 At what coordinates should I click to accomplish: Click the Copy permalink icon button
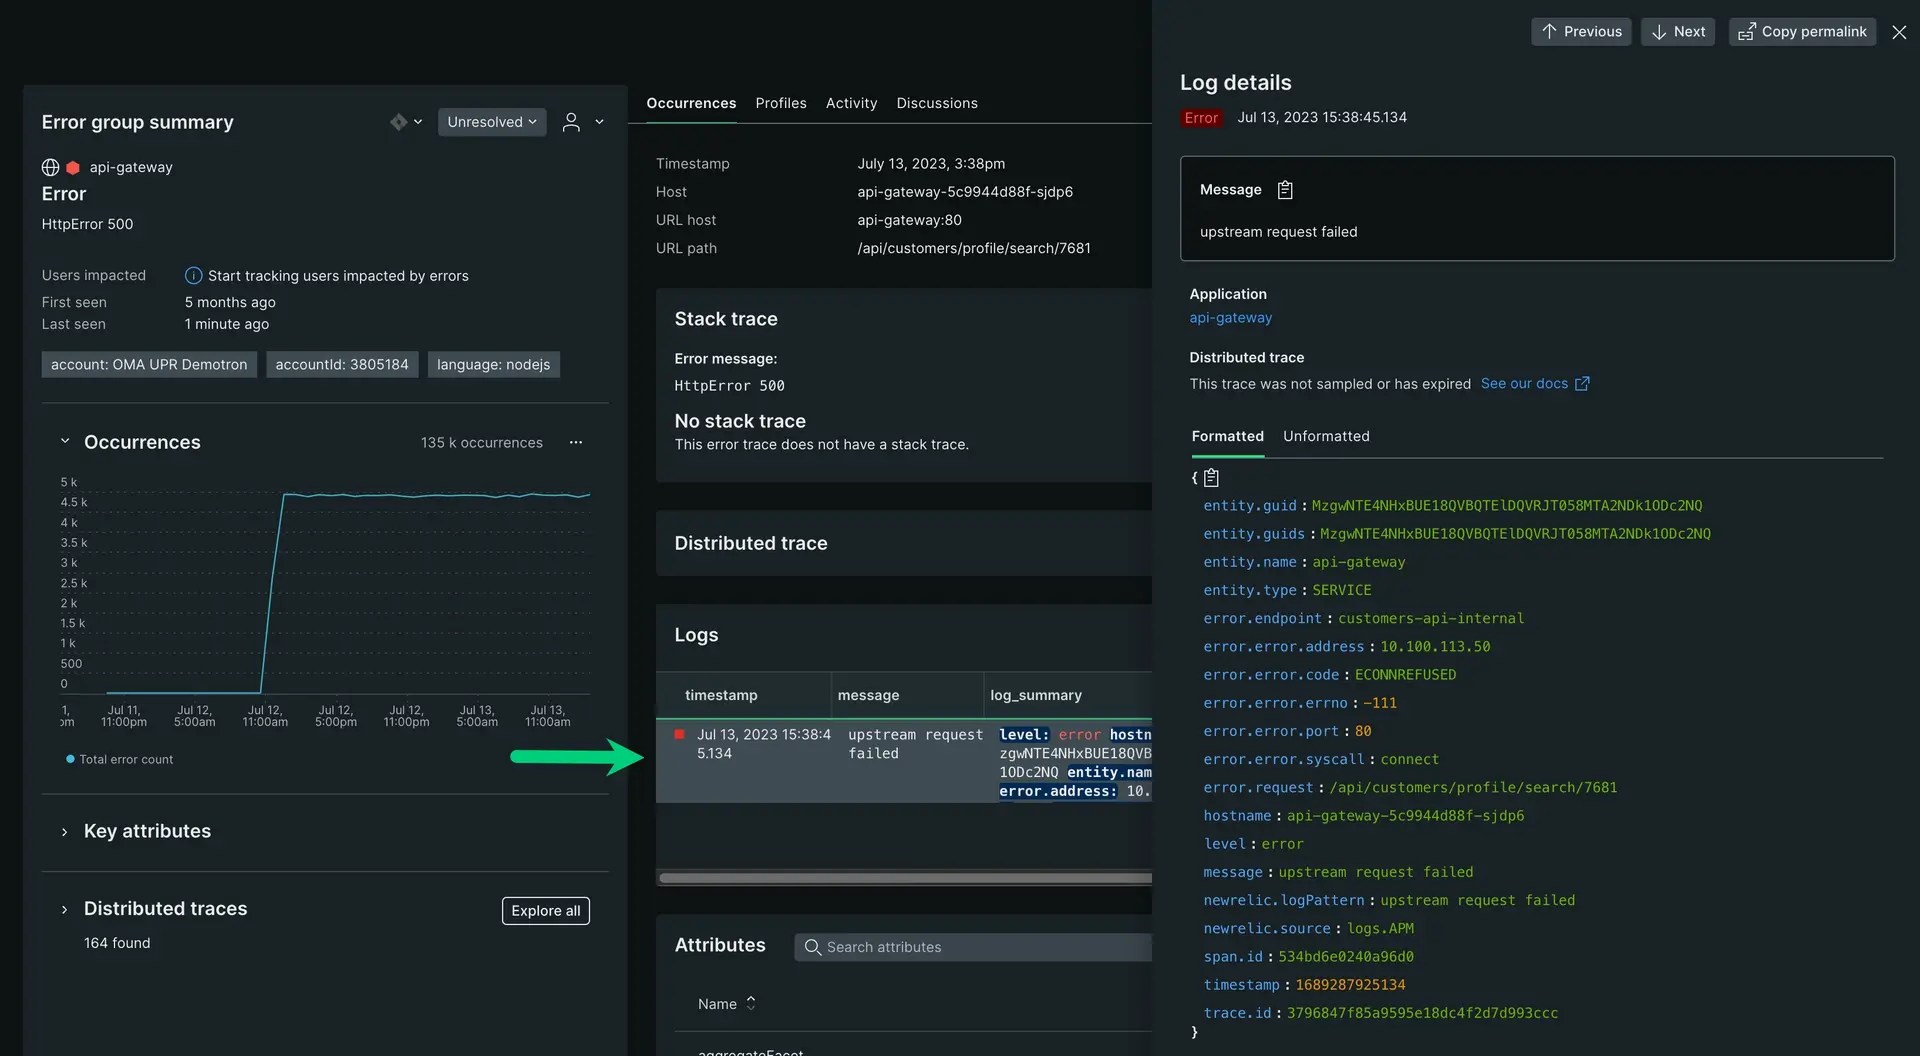click(1802, 31)
